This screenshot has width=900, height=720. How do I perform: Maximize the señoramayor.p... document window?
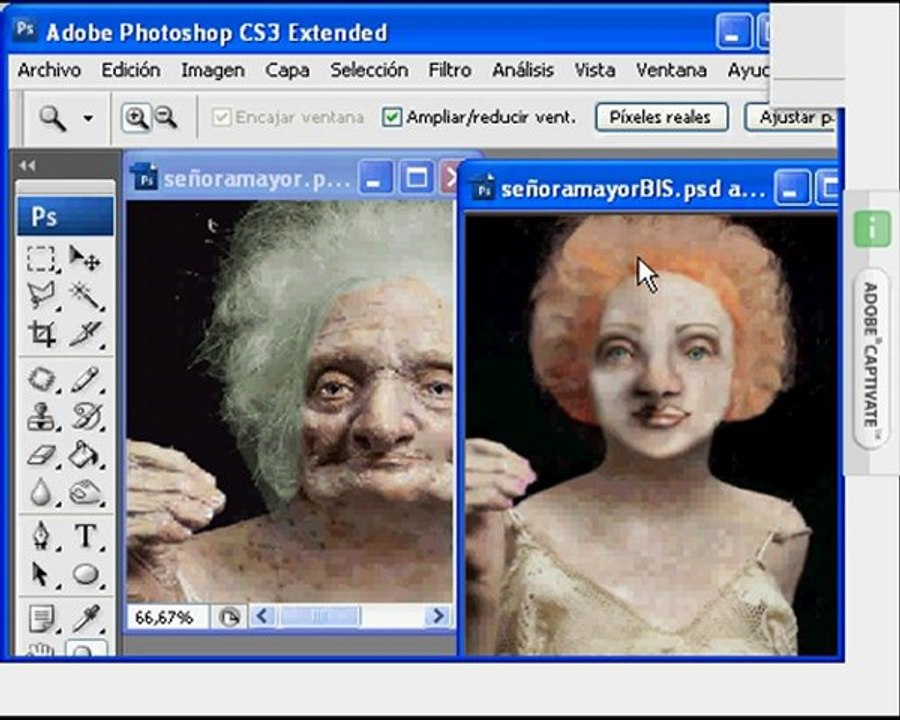coord(416,177)
